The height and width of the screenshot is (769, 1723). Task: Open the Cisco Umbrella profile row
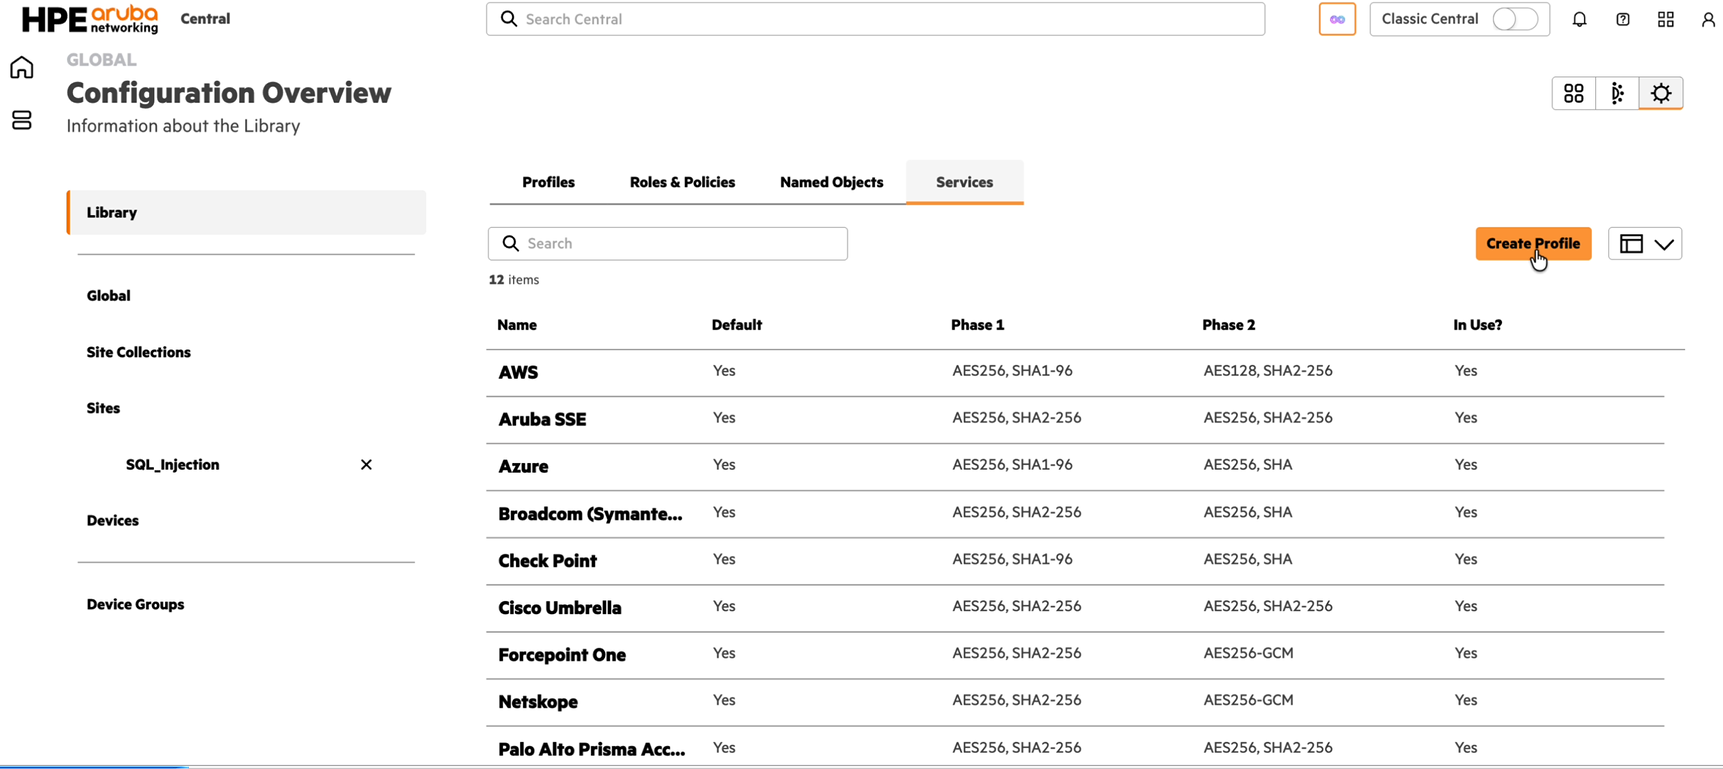pos(1075,608)
